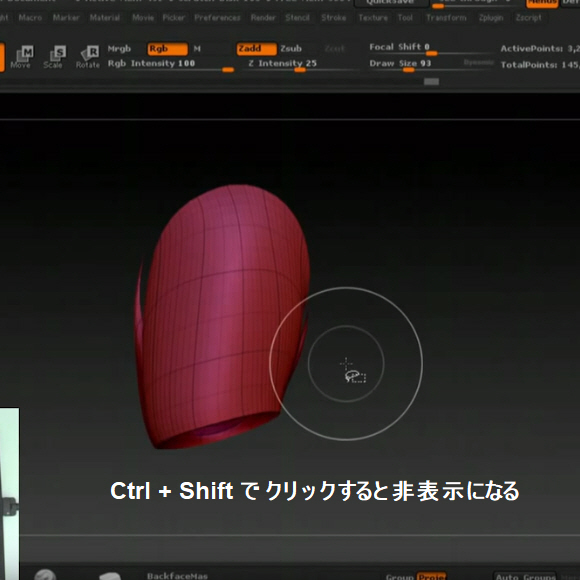Select the Move transform icon
The image size is (580, 580).
(21, 57)
